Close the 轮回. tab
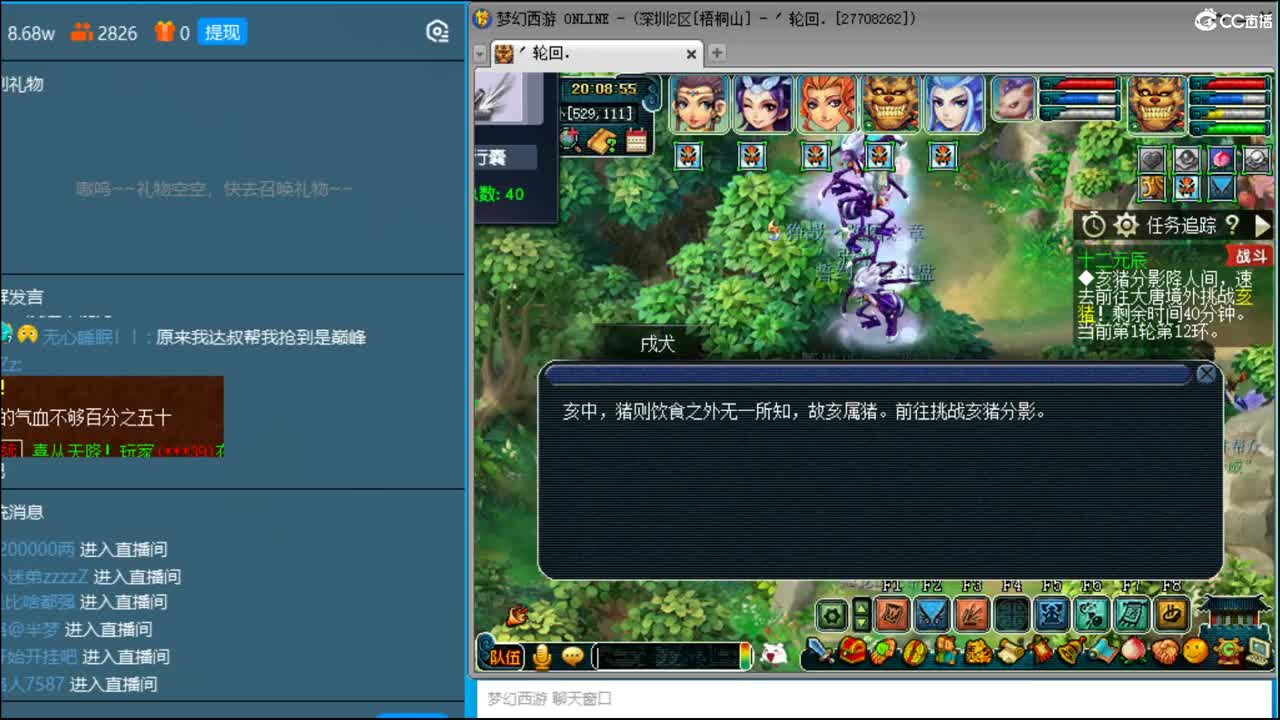The width and height of the screenshot is (1280, 720). coord(691,54)
